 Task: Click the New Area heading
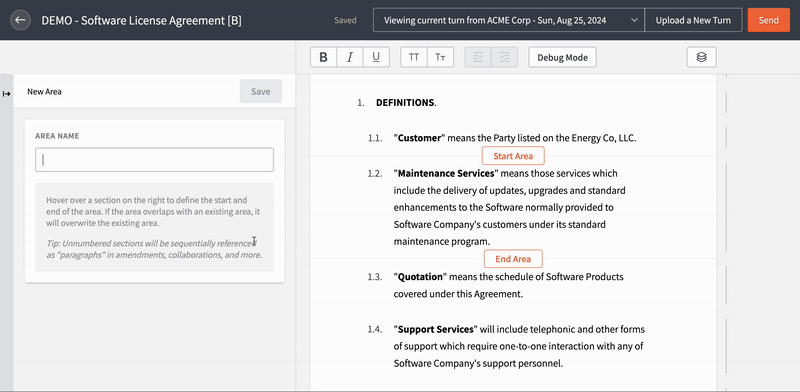[44, 92]
